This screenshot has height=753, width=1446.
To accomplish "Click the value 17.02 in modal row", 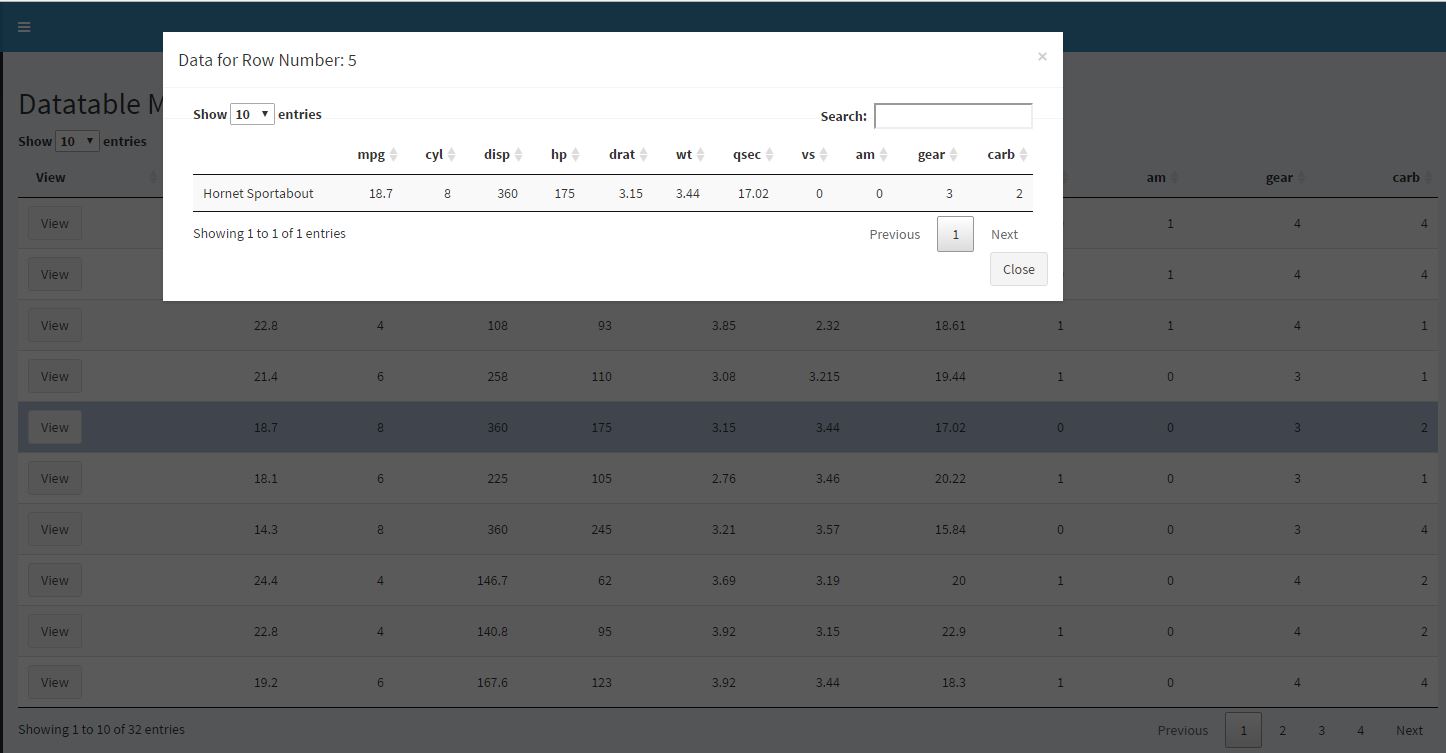I will coord(753,193).
